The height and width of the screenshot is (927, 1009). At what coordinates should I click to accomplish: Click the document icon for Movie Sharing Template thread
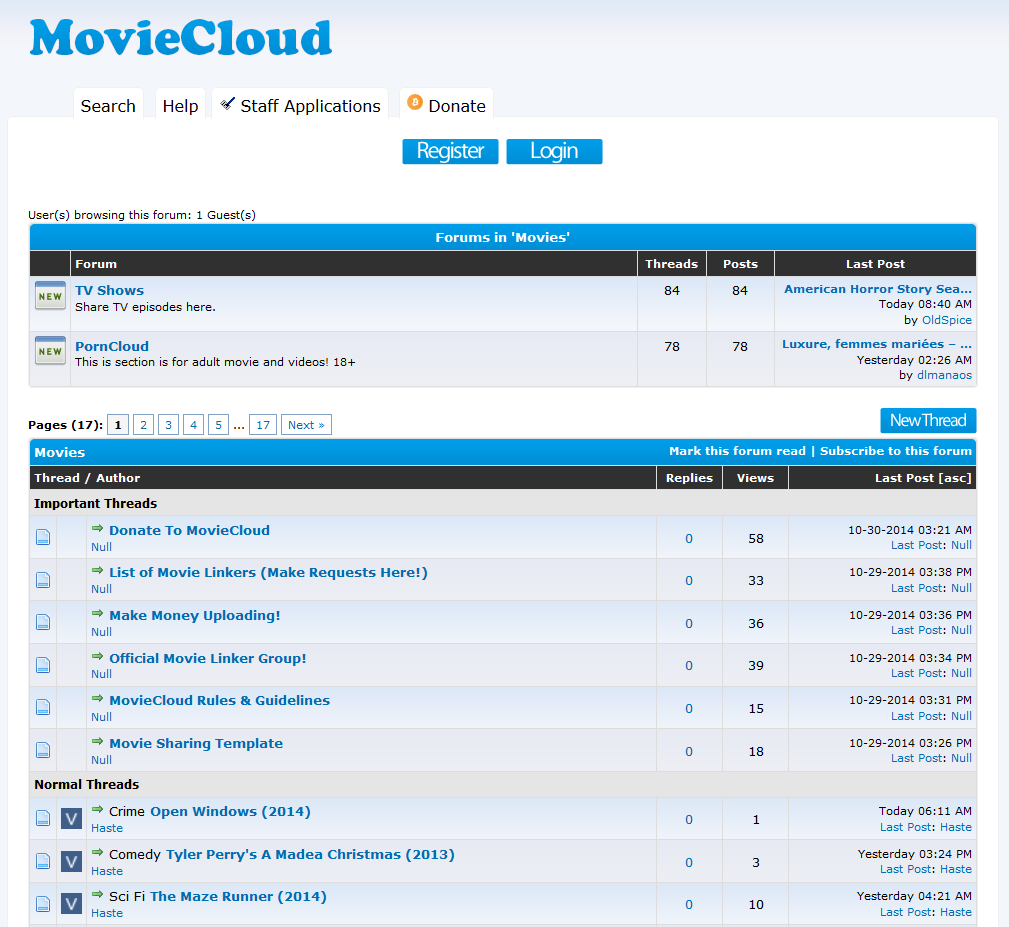coord(43,750)
